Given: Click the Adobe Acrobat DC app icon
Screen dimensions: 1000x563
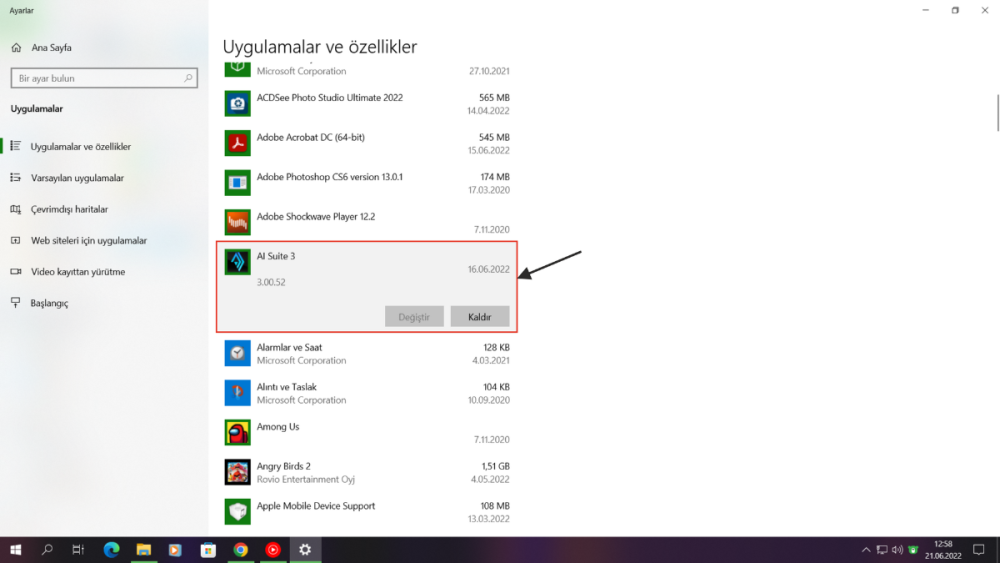Looking at the screenshot, I should coord(237,143).
